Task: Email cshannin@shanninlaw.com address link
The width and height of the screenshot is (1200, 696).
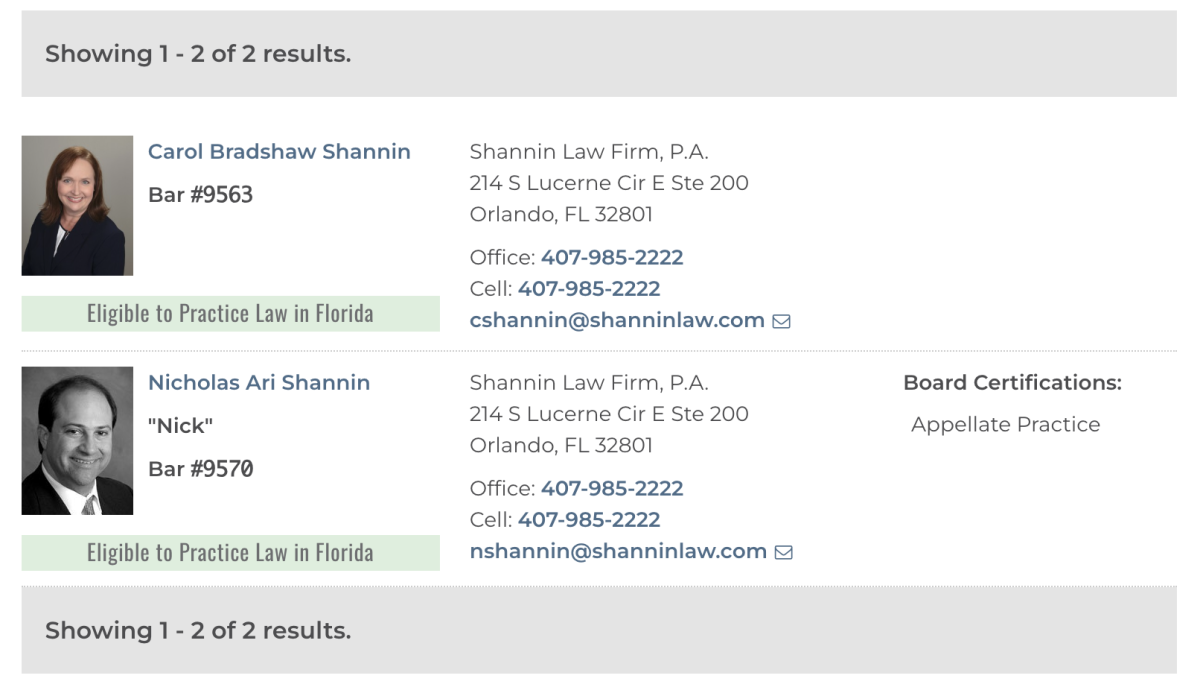Action: [x=617, y=321]
